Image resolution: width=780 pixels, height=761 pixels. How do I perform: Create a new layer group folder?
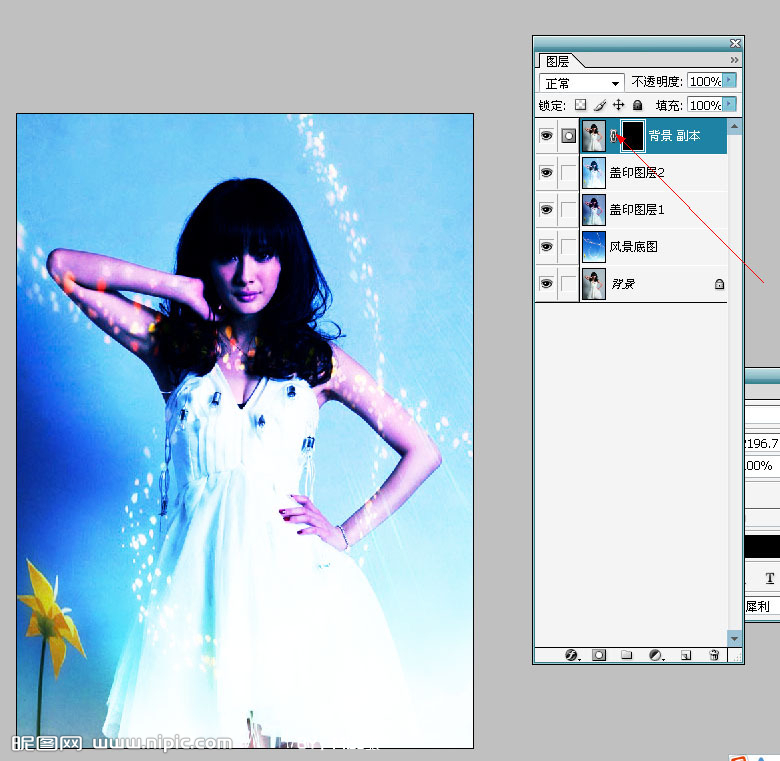tap(627, 656)
